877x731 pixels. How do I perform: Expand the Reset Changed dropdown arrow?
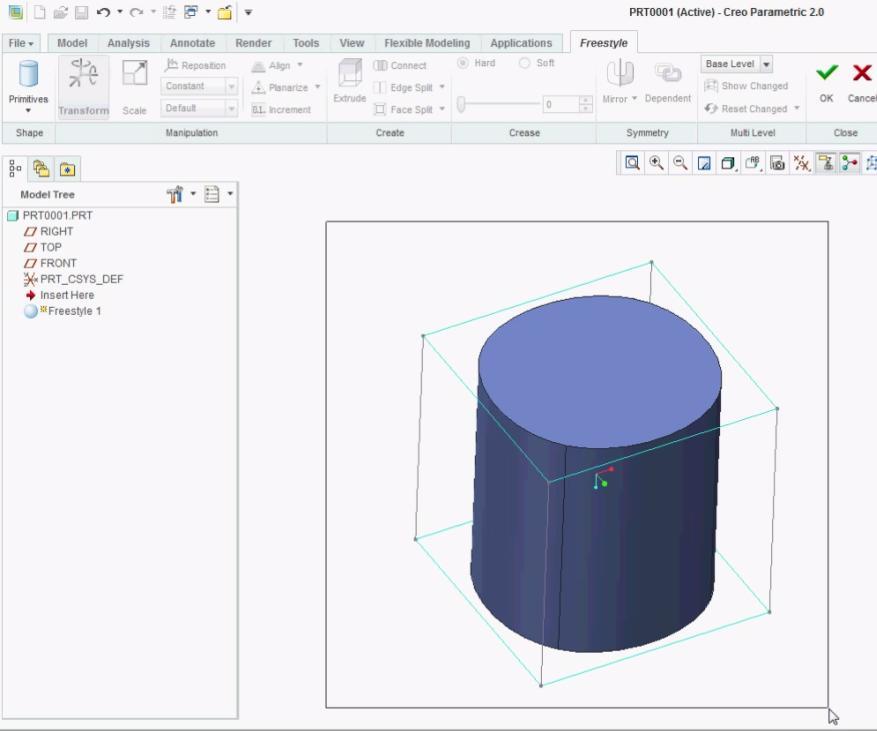coord(796,108)
